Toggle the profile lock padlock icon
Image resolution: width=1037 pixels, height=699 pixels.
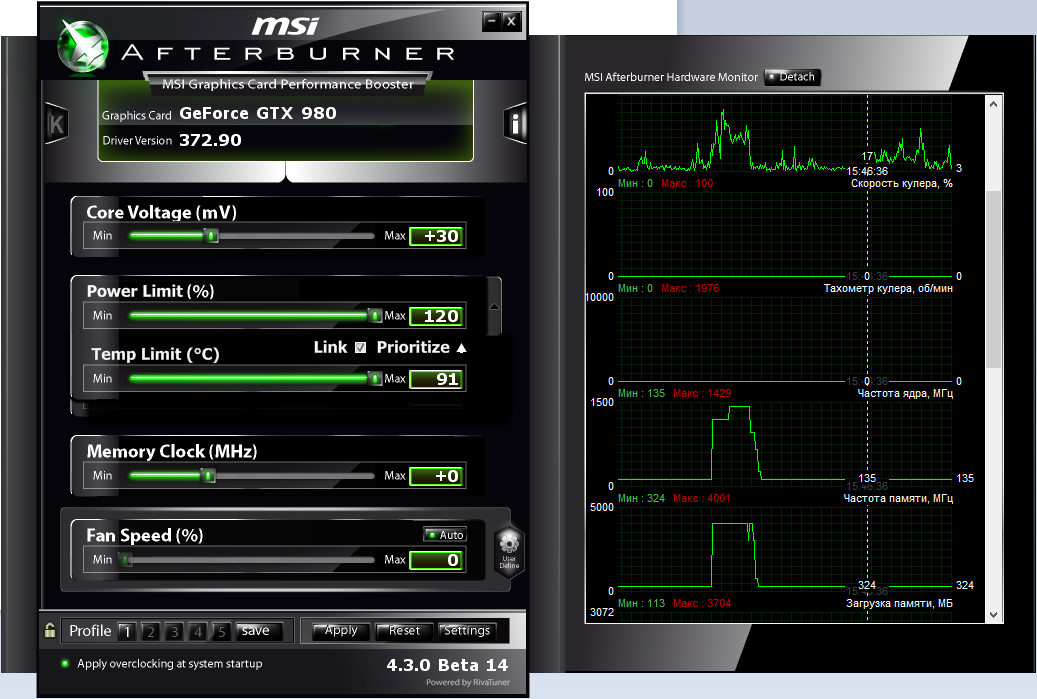coord(50,630)
